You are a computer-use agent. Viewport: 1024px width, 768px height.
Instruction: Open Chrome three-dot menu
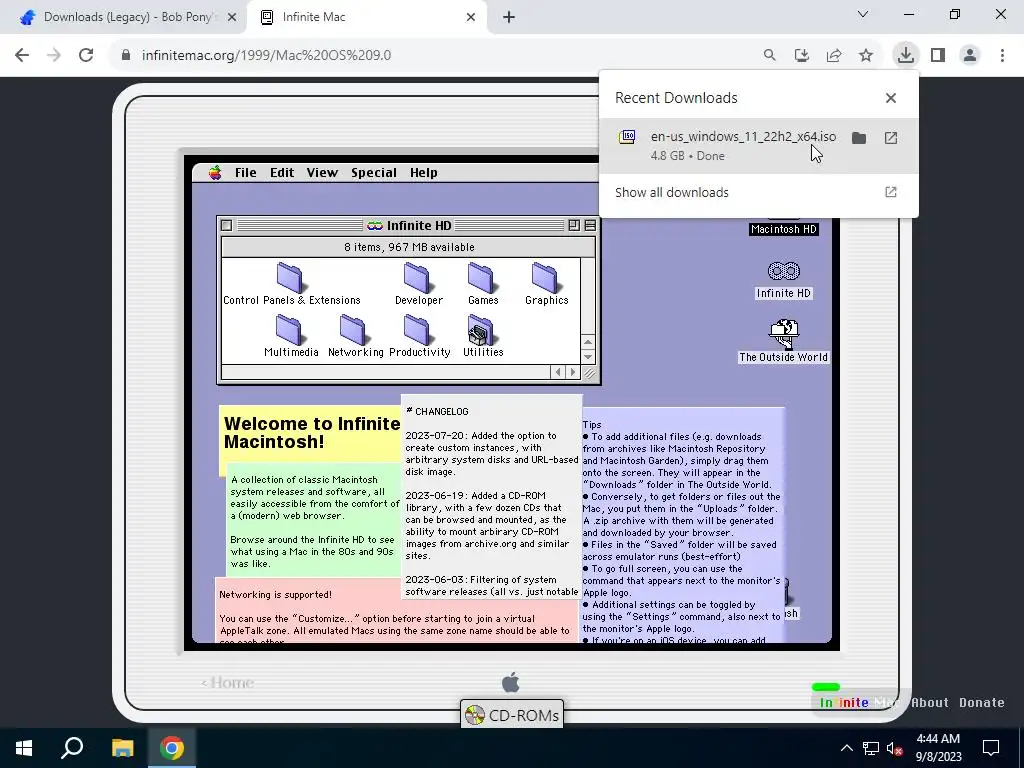[1002, 55]
